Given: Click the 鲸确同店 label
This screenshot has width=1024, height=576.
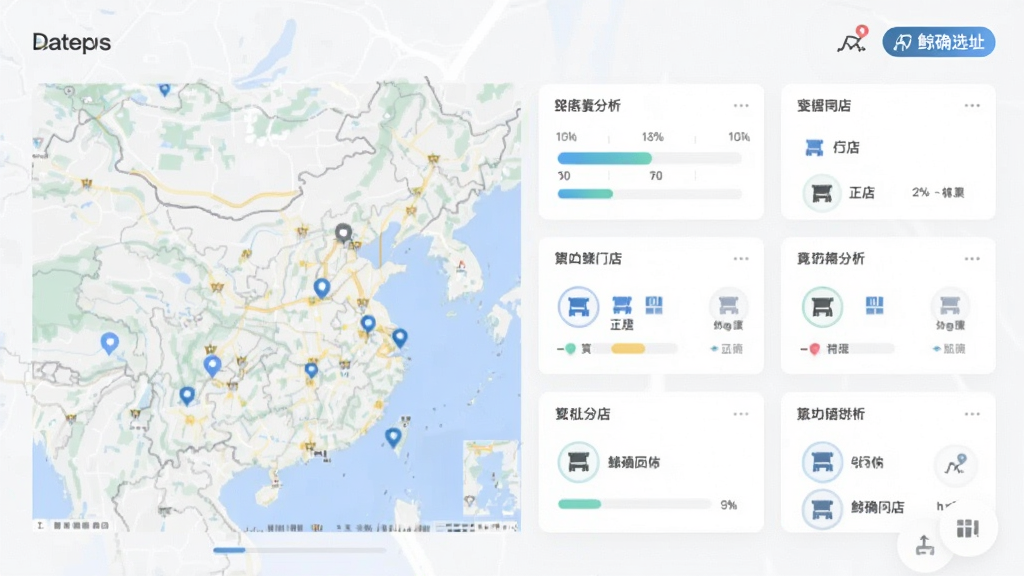Looking at the screenshot, I should pyautogui.click(x=877, y=507).
